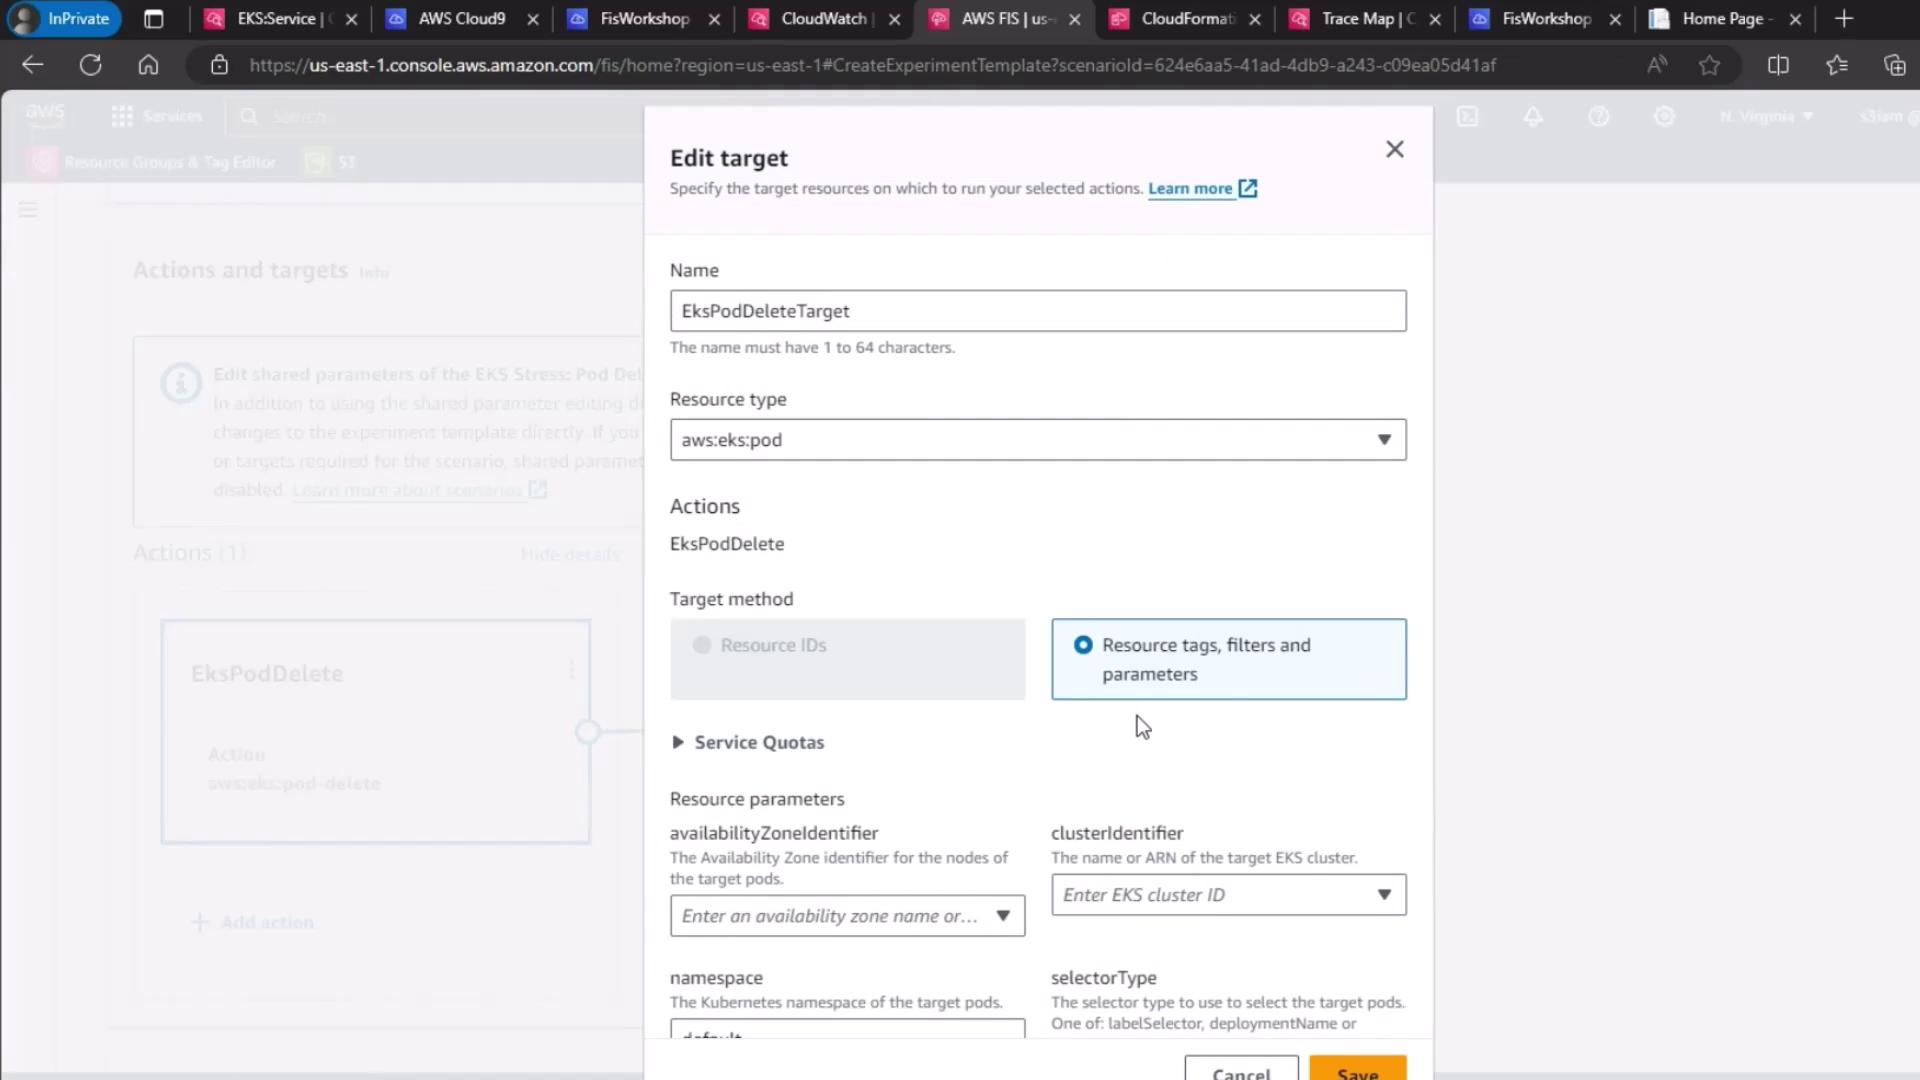
Task: Click the Learn more link
Action: pos(1190,188)
